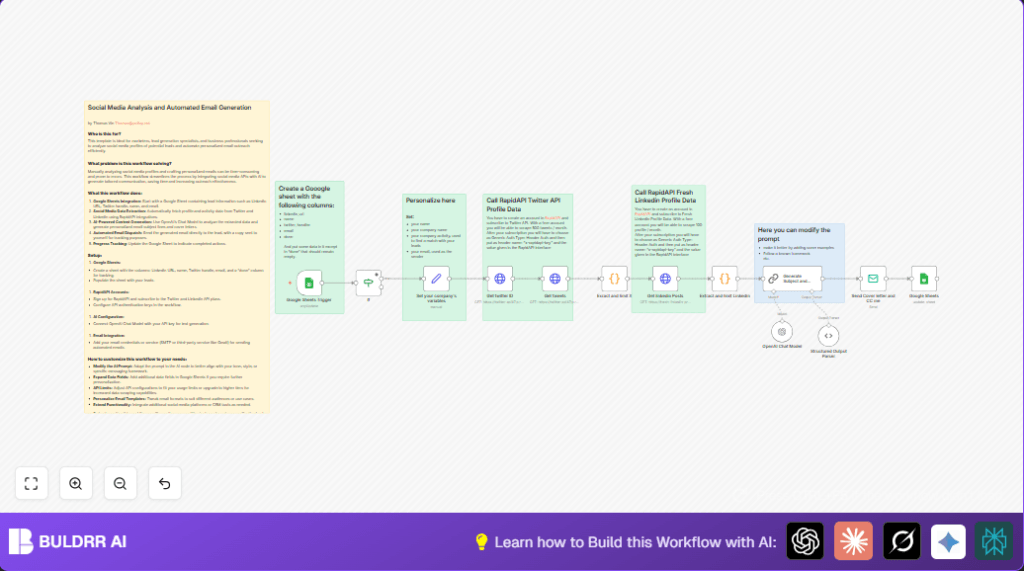Viewport: 1024px width, 571px height.
Task: Open the Claude starburst icon
Action: 854,541
